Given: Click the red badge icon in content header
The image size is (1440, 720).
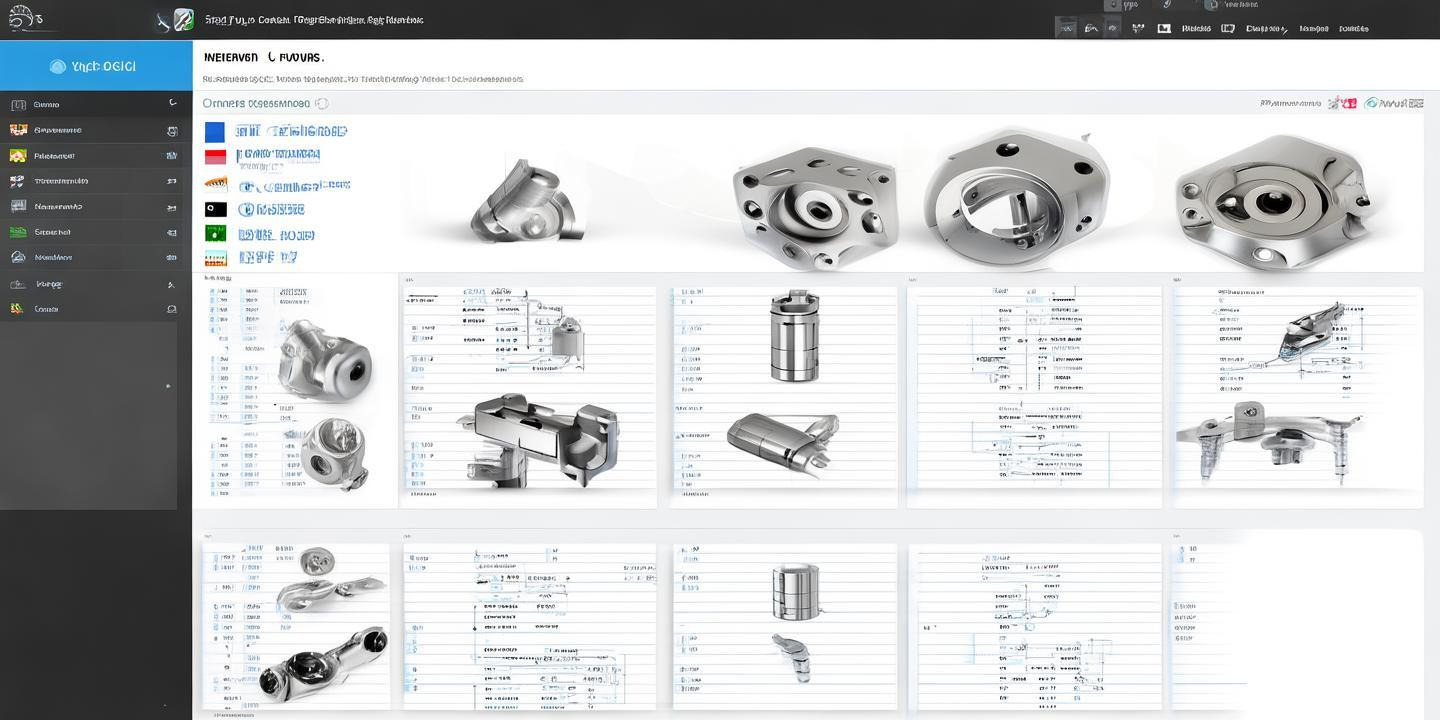Looking at the screenshot, I should coord(1349,103).
